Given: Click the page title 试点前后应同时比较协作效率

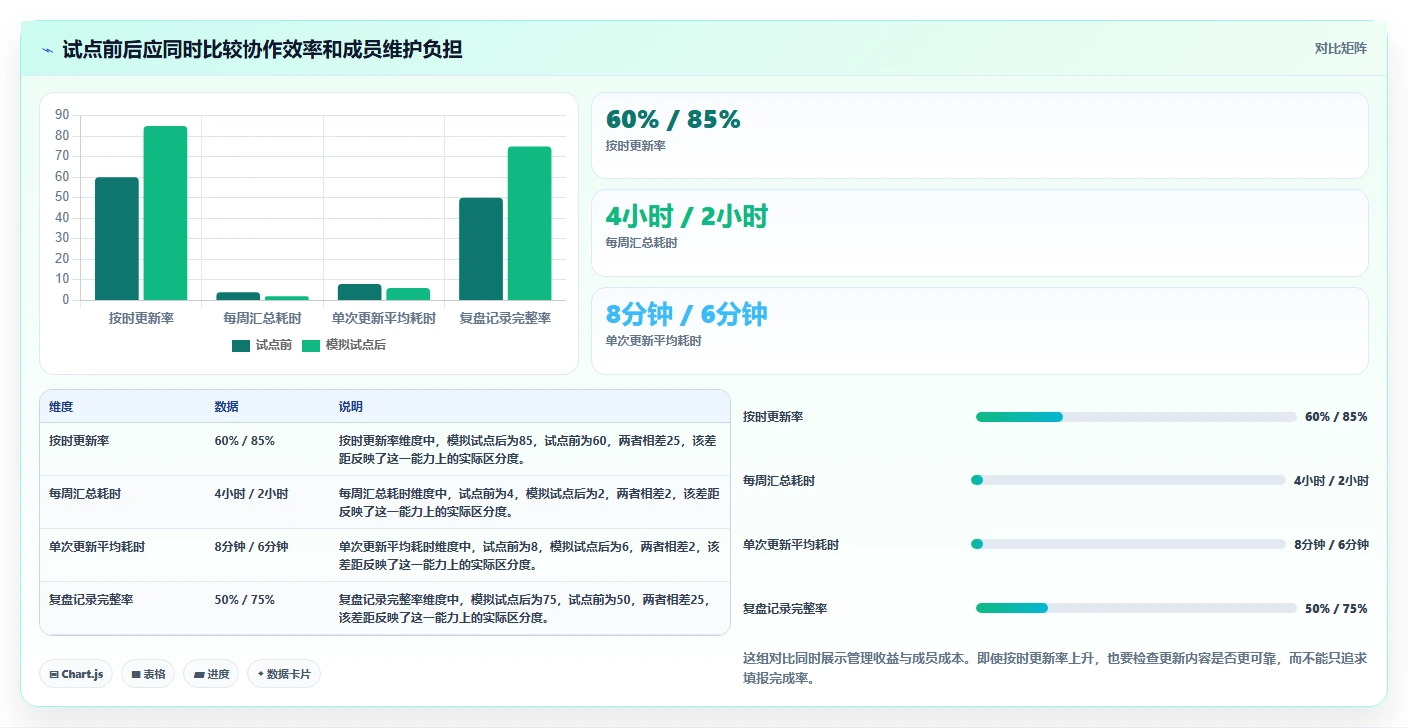Looking at the screenshot, I should [x=262, y=49].
